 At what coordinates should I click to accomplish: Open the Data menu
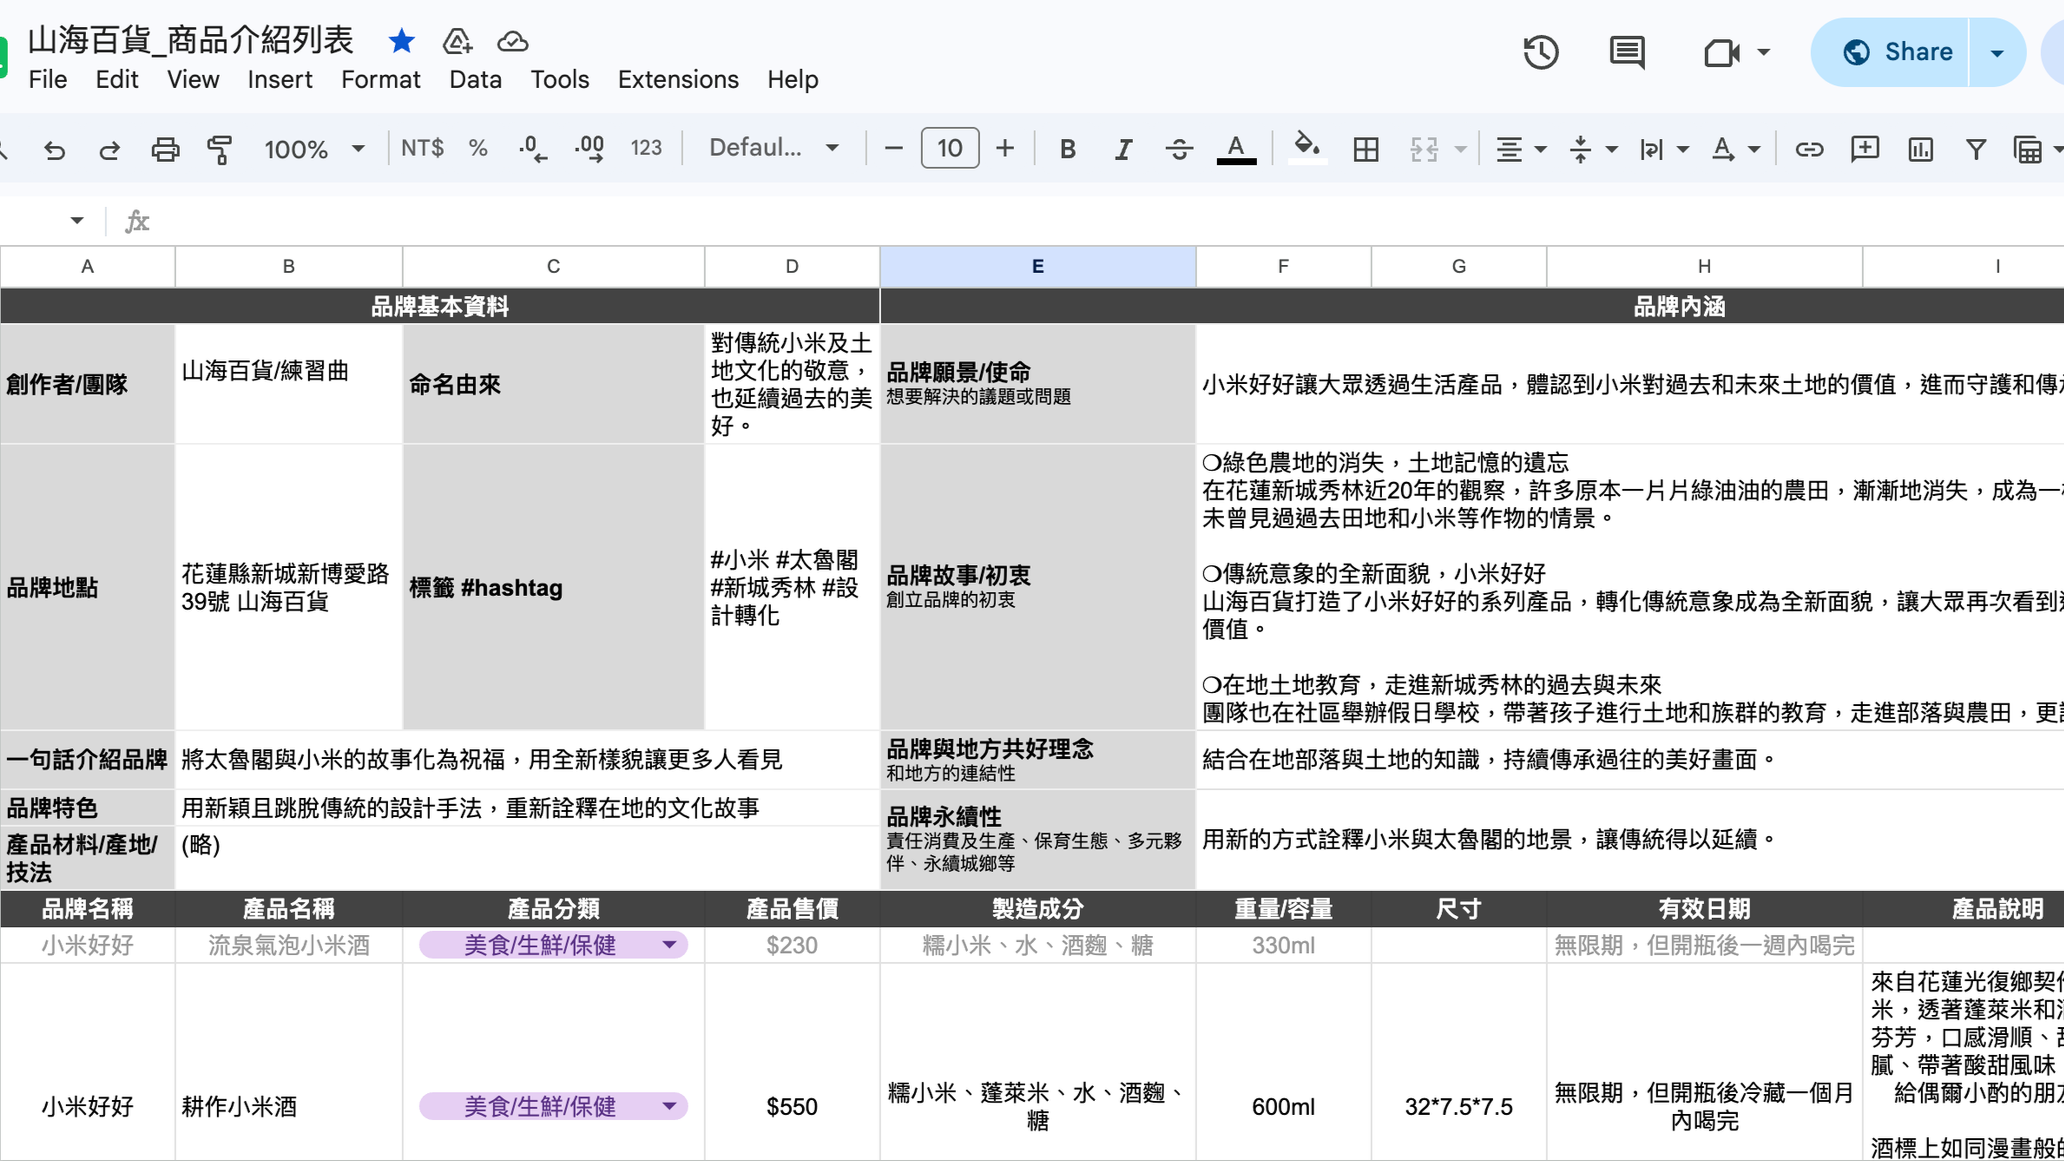475,79
